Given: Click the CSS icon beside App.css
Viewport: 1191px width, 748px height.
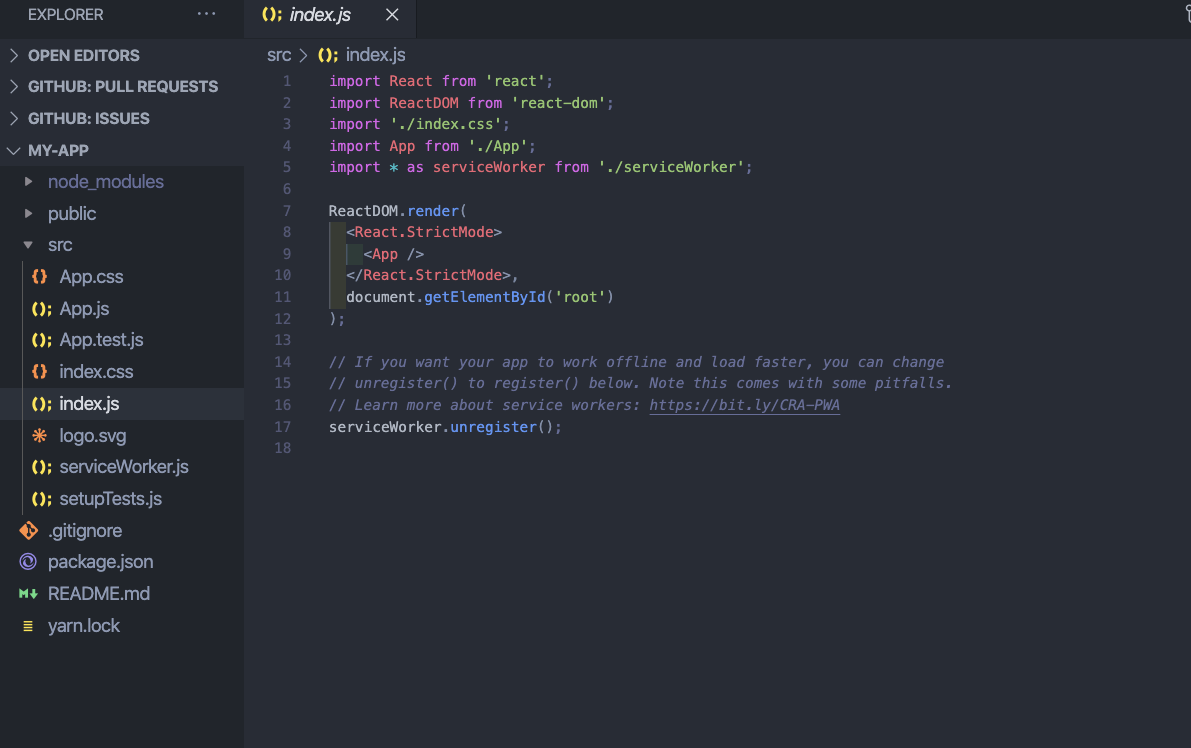Looking at the screenshot, I should click(39, 276).
